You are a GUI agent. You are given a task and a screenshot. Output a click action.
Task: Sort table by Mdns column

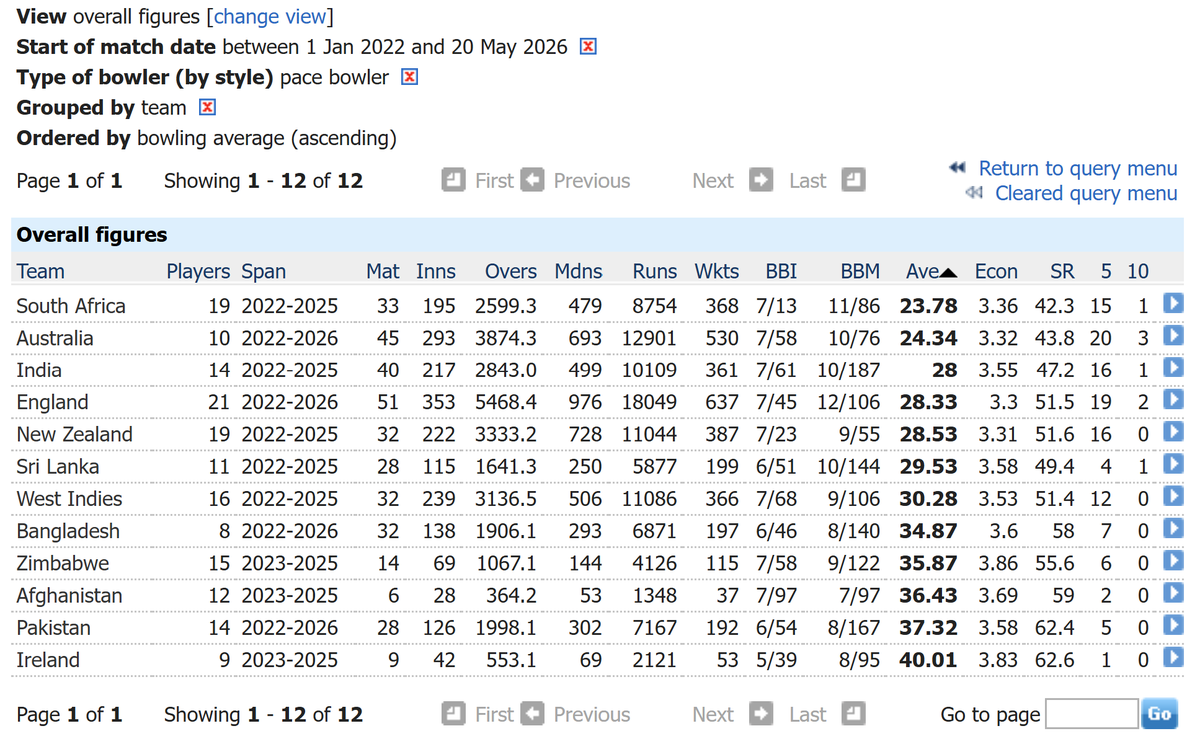578,271
